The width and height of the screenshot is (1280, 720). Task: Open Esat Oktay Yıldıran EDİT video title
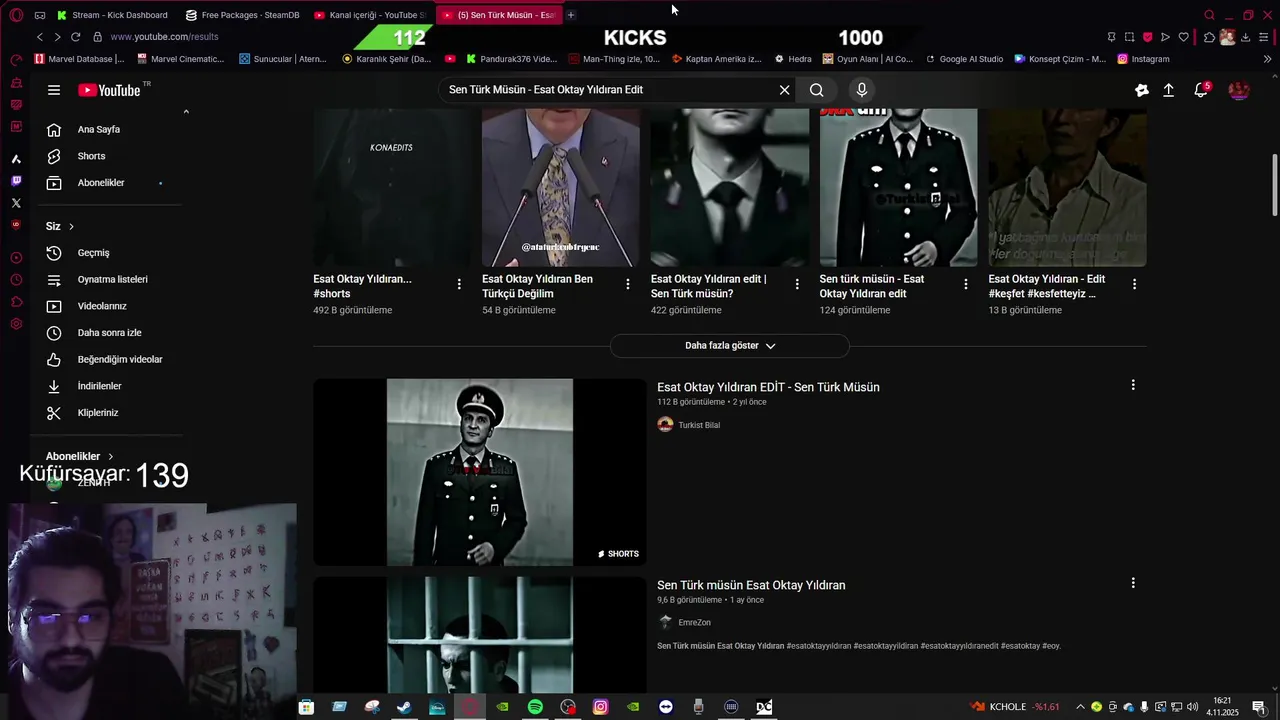click(768, 387)
